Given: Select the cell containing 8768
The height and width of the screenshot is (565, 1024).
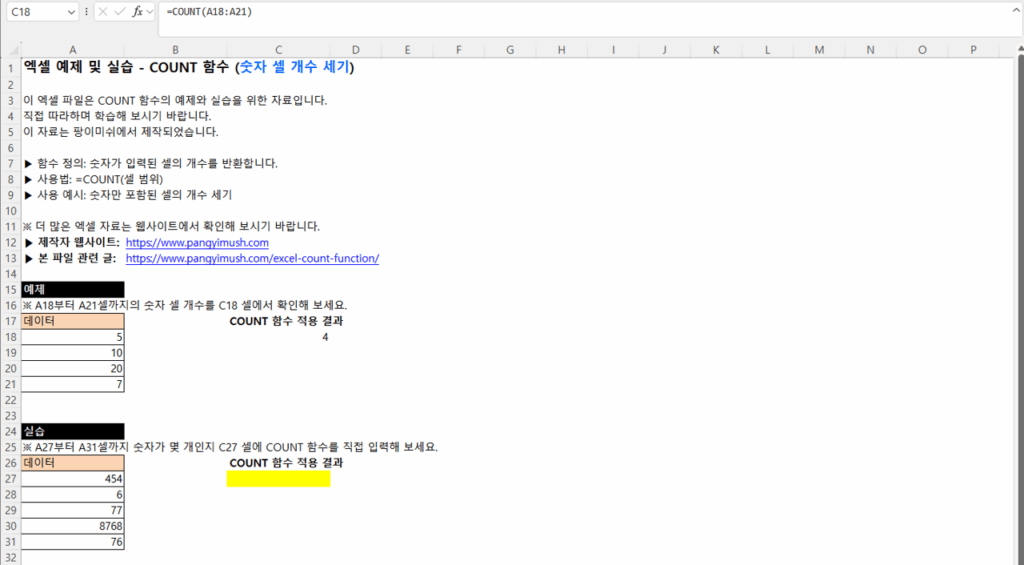Looking at the screenshot, I should point(72,526).
